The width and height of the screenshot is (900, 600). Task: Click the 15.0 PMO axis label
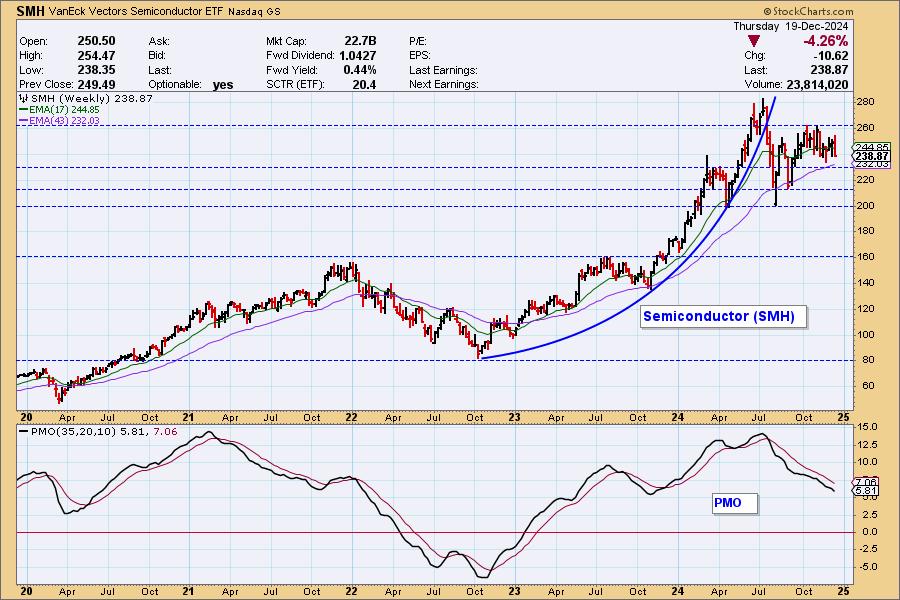pos(866,427)
